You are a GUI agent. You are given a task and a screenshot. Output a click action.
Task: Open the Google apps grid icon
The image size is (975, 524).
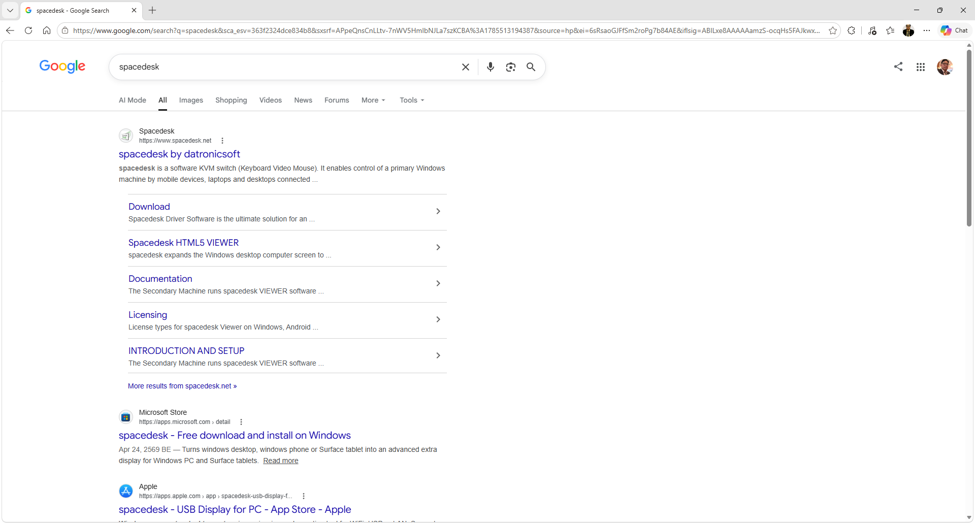tap(920, 67)
